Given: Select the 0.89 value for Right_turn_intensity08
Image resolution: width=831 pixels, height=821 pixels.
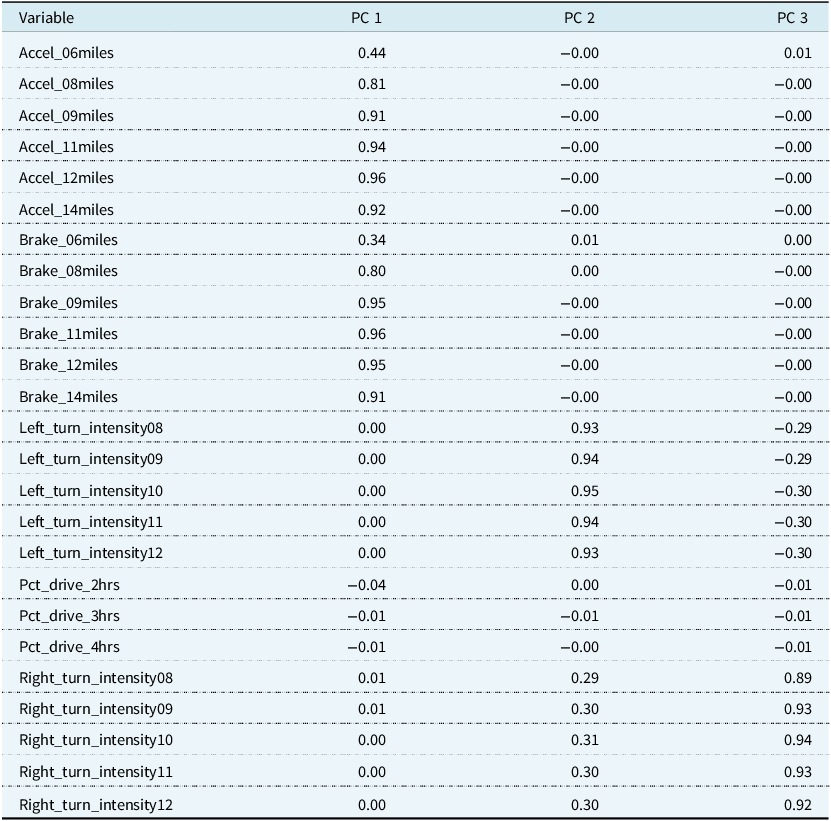Looking at the screenshot, I should click(x=798, y=678).
